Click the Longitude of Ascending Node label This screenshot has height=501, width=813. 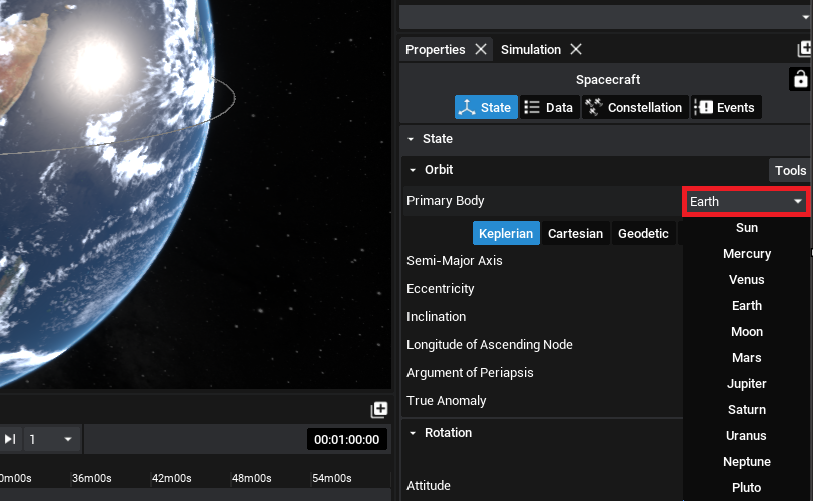pyautogui.click(x=489, y=344)
